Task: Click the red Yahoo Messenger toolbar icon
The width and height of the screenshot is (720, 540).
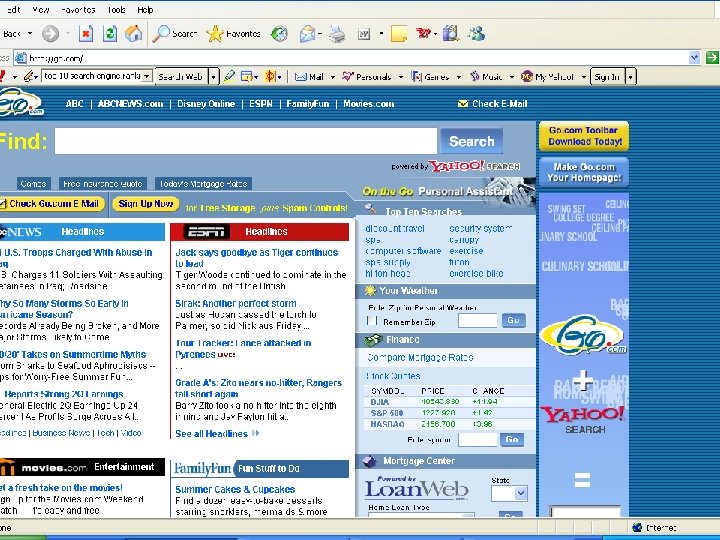Action: [x=423, y=33]
